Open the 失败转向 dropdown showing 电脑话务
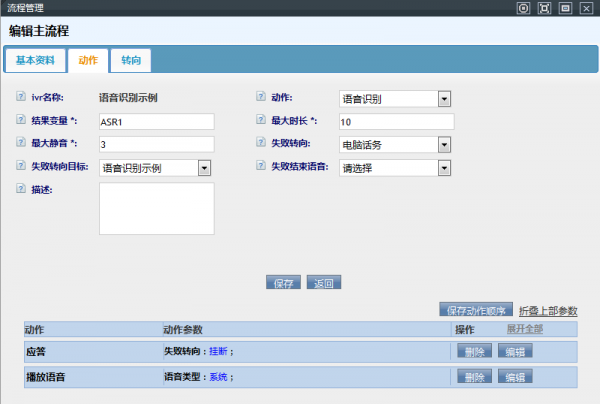 (395, 145)
